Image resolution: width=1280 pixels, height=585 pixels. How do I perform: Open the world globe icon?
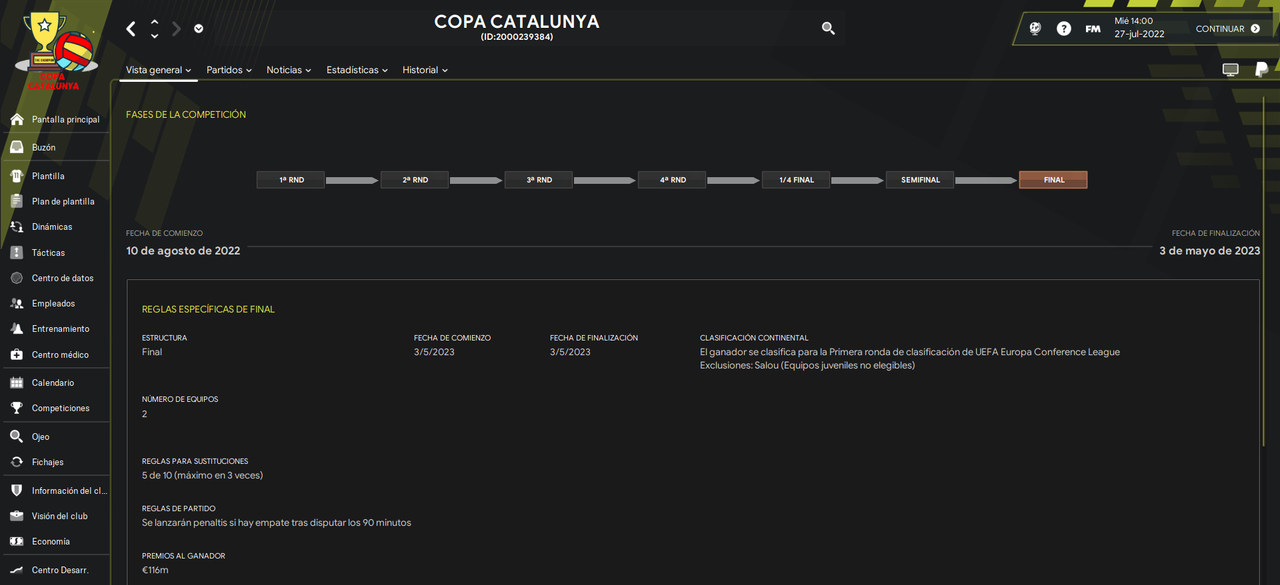coord(1035,29)
